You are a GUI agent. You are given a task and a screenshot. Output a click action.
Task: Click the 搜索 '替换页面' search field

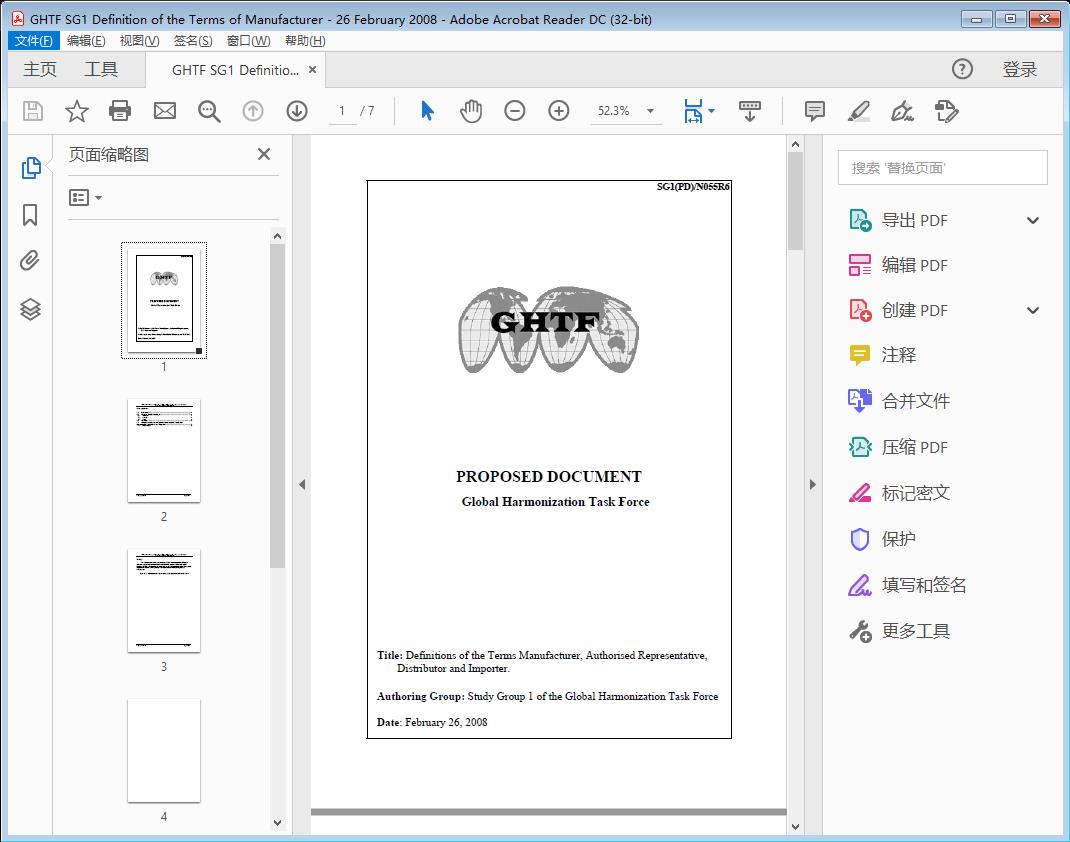[x=941, y=167]
